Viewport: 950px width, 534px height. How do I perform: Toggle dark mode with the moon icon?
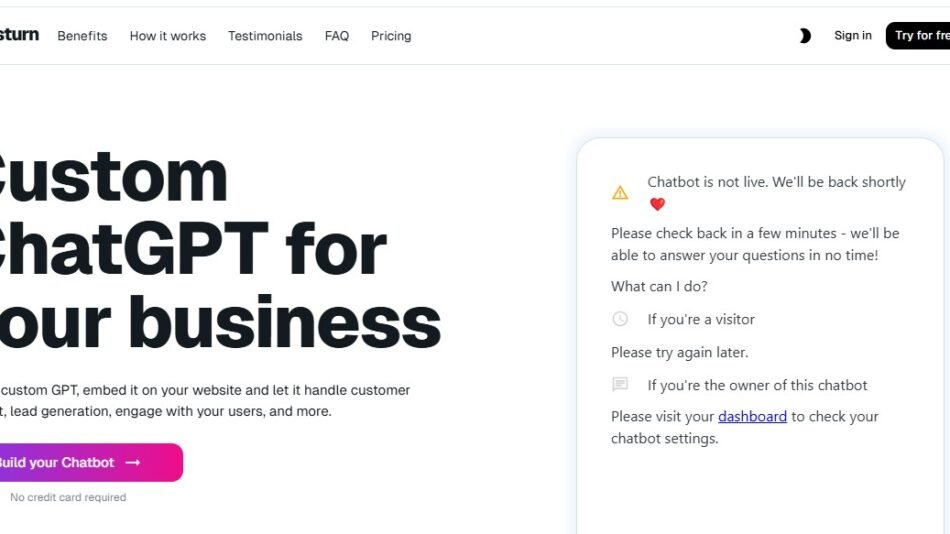805,36
